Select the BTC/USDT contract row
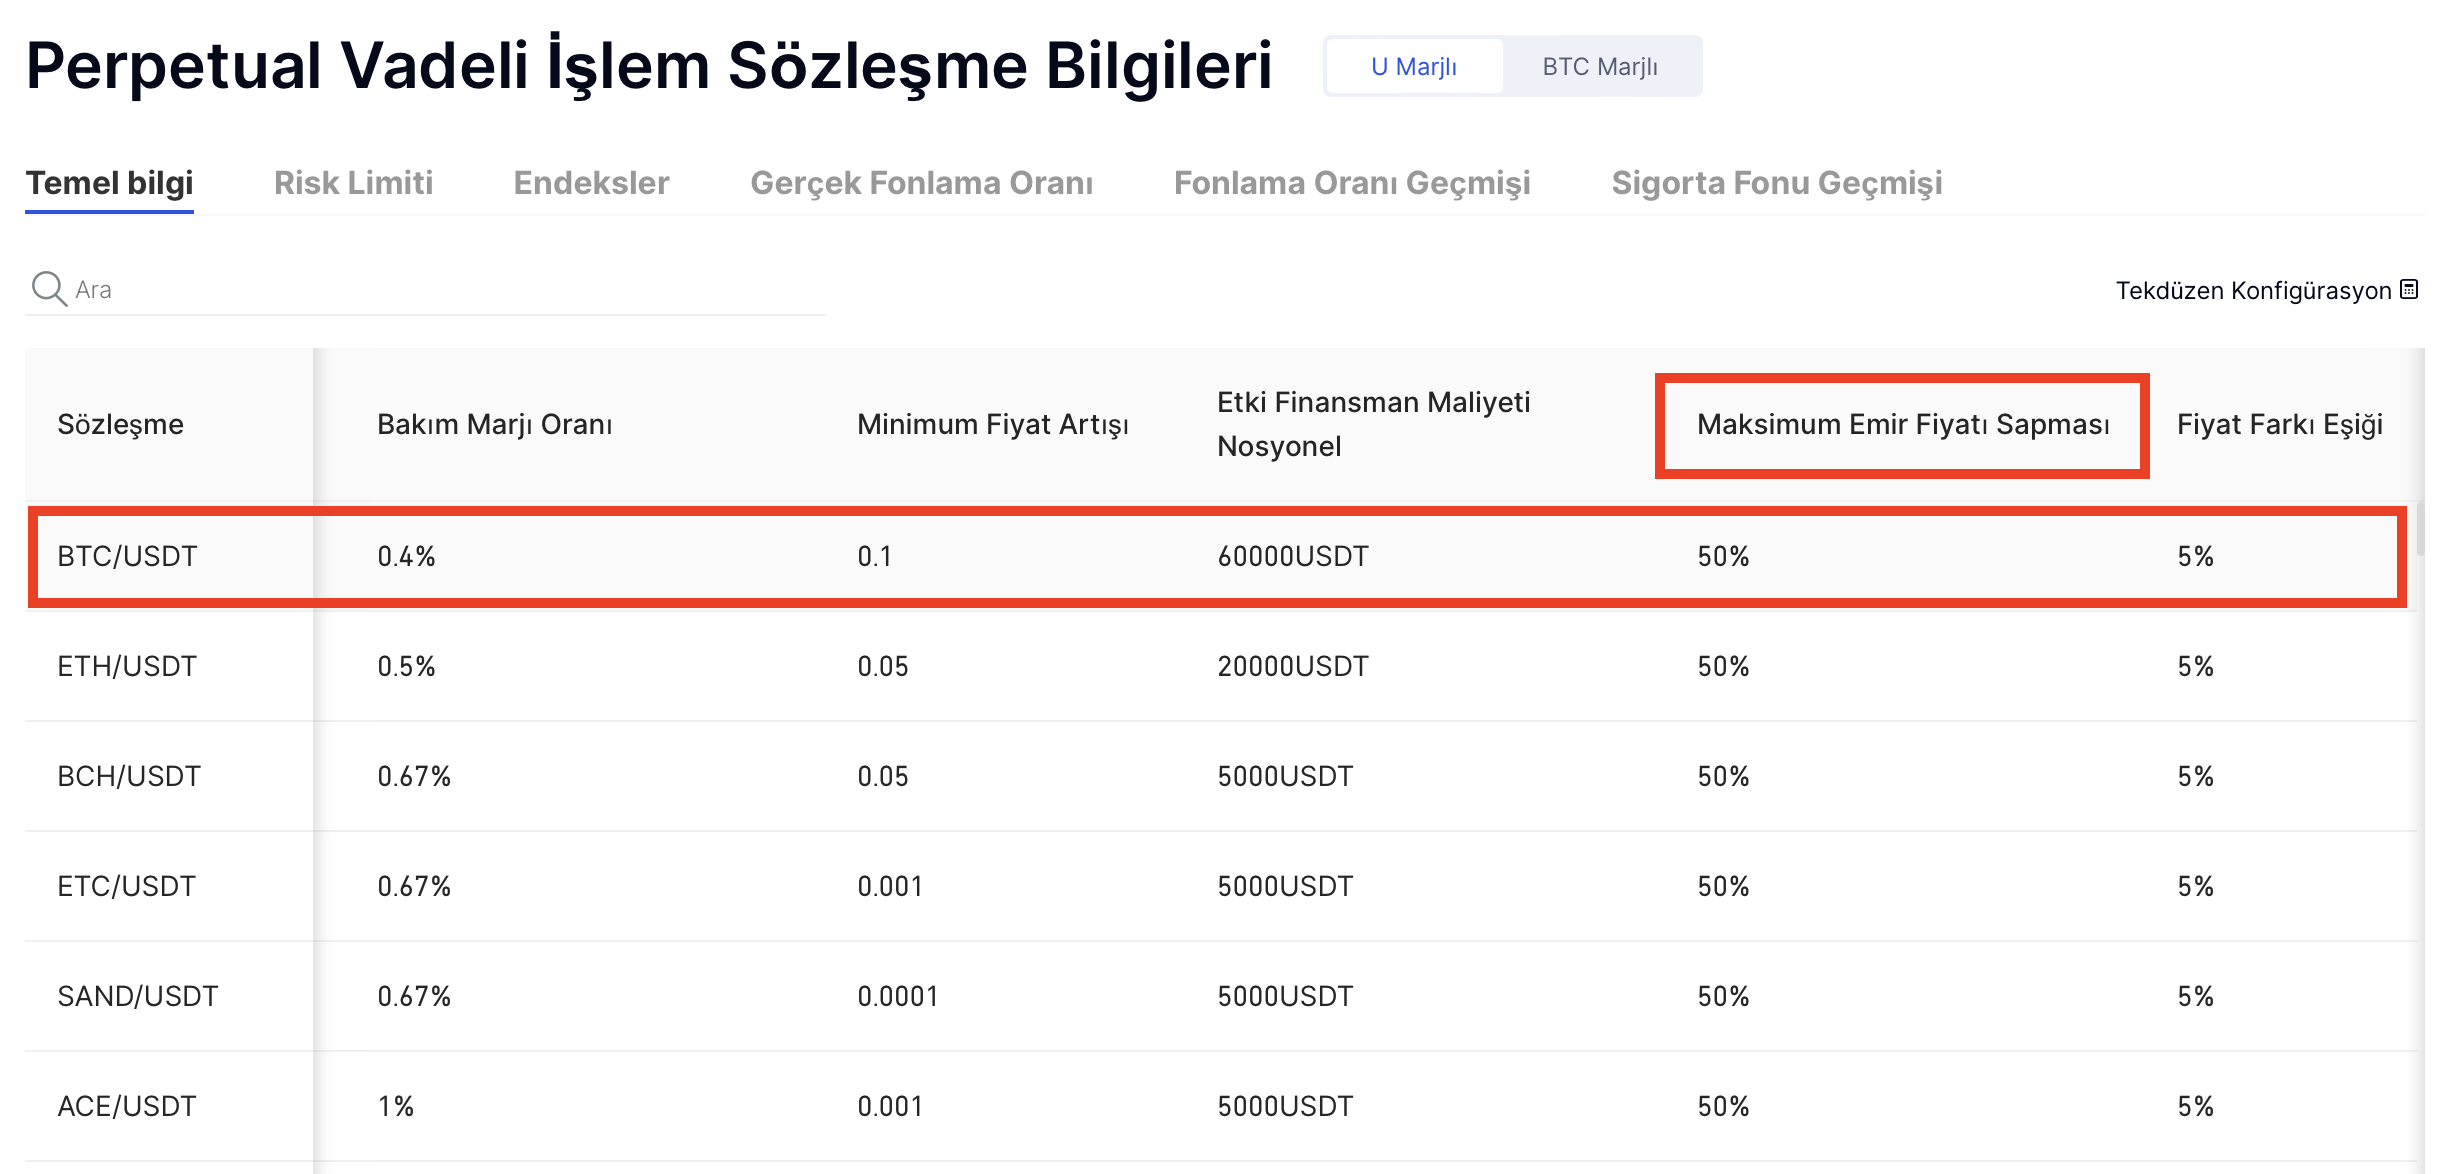Viewport: 2460px width, 1174px height. [127, 556]
